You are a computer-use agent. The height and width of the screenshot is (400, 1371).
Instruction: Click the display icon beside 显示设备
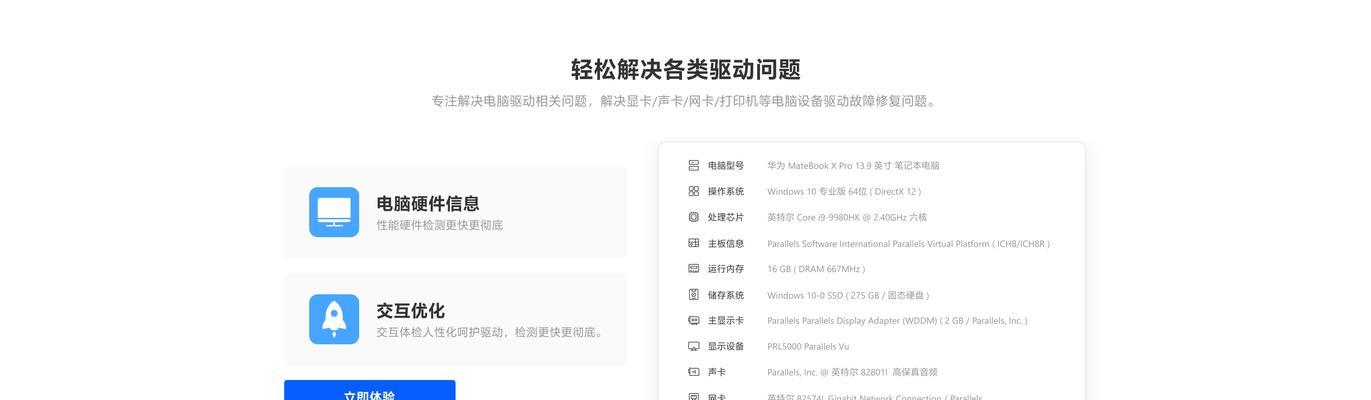694,346
